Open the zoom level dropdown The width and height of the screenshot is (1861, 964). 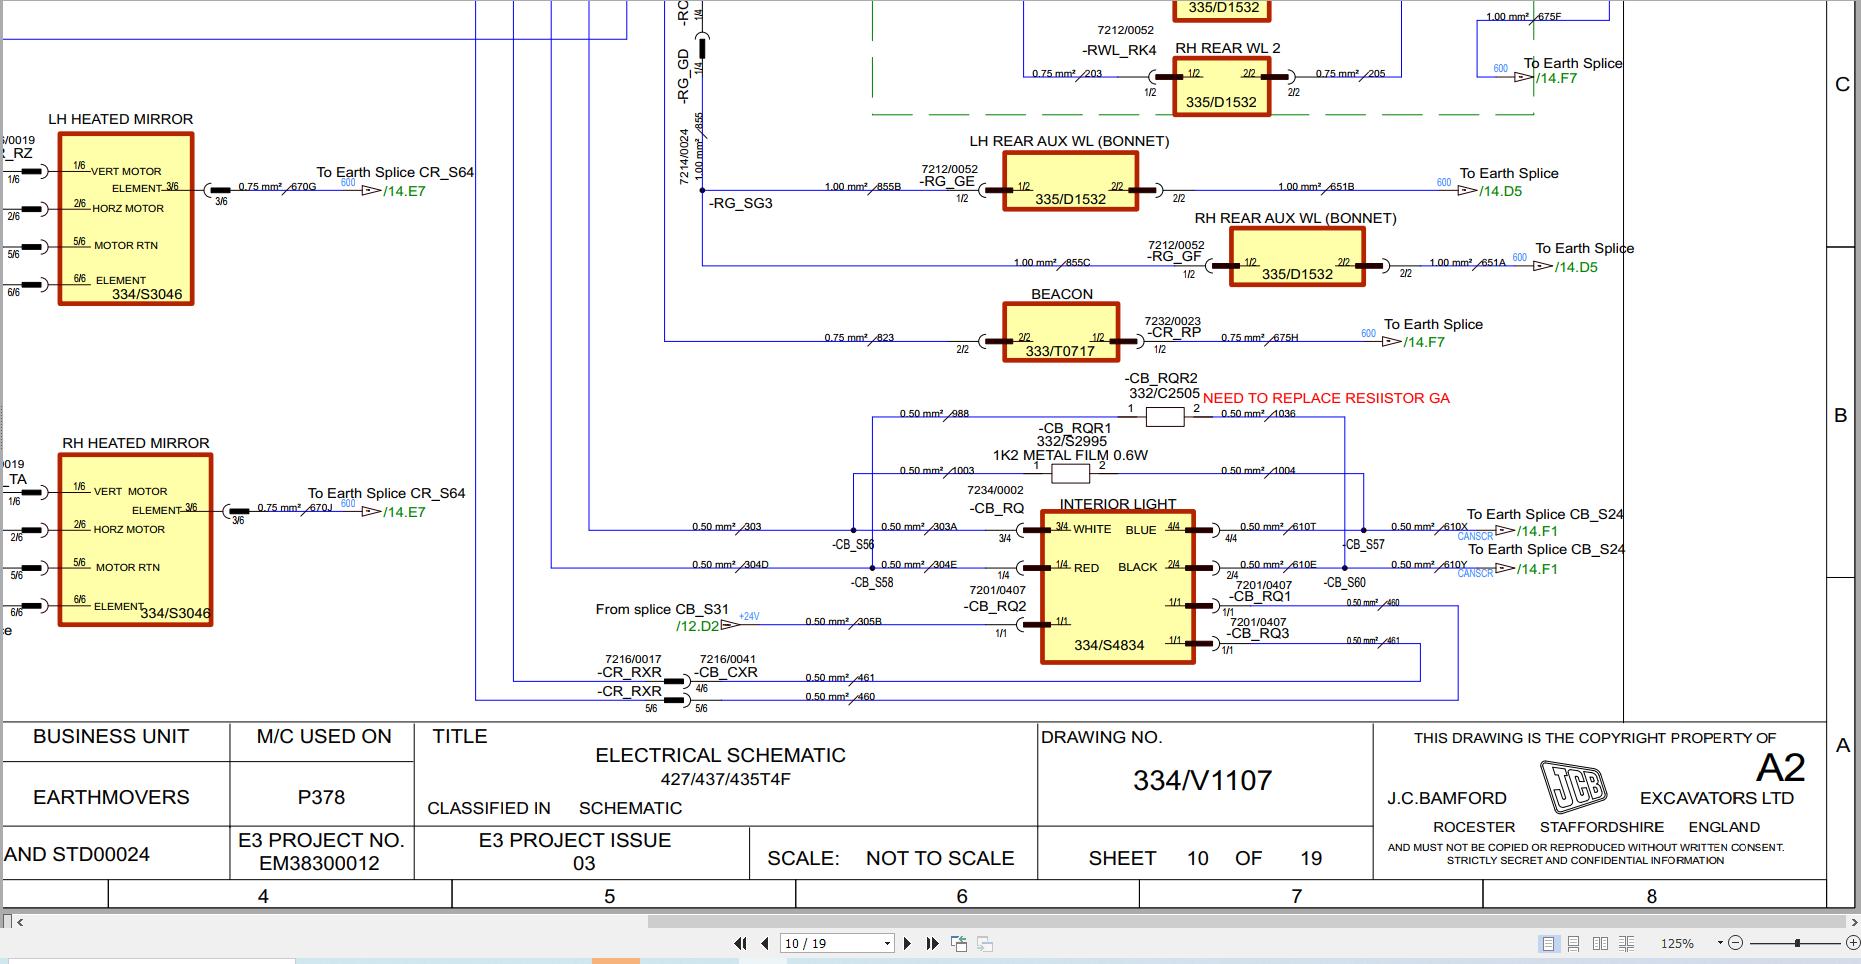pyautogui.click(x=1720, y=941)
